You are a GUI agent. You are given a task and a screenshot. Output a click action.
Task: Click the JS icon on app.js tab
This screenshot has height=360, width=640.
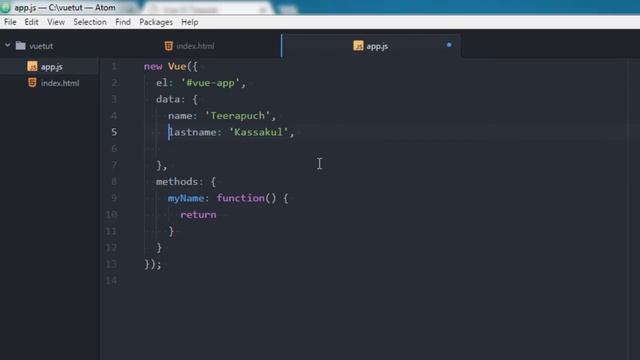(358, 46)
